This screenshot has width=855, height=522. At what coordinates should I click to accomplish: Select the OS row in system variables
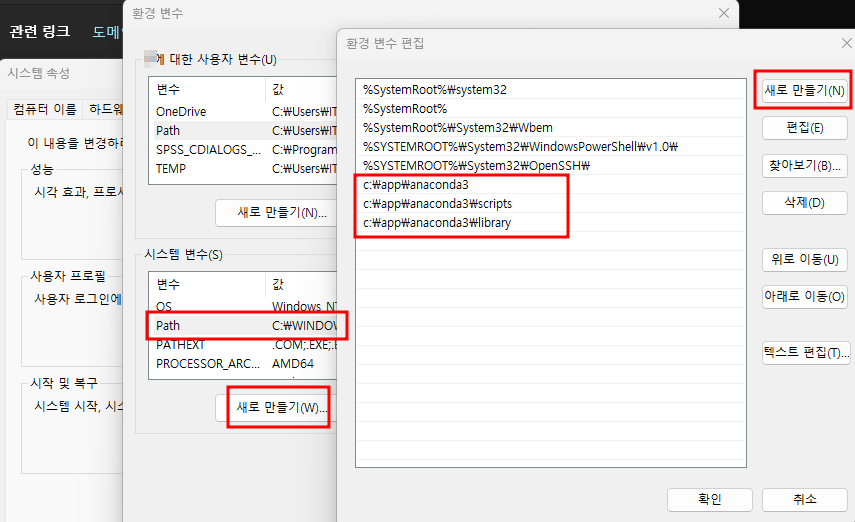tap(243, 306)
